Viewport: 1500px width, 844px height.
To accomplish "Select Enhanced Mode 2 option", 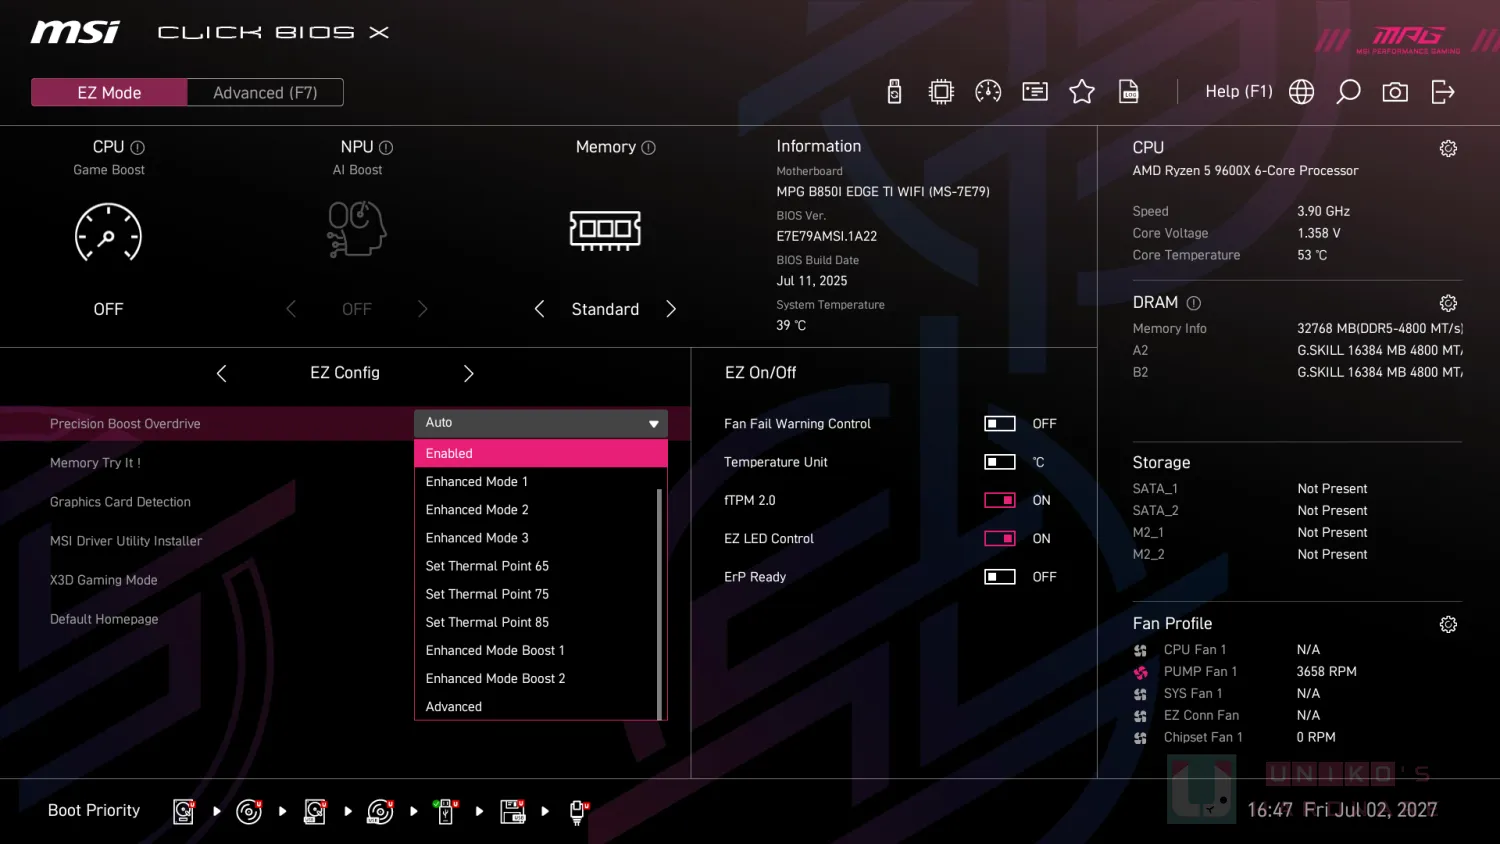I will [536, 510].
